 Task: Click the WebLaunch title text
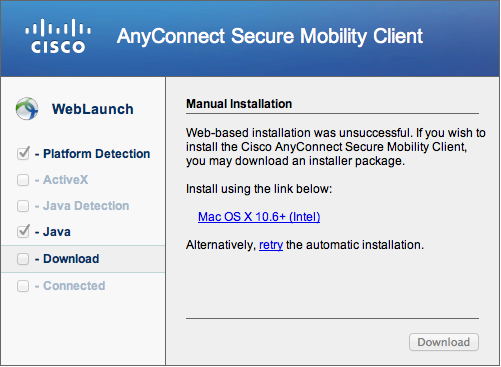(93, 109)
